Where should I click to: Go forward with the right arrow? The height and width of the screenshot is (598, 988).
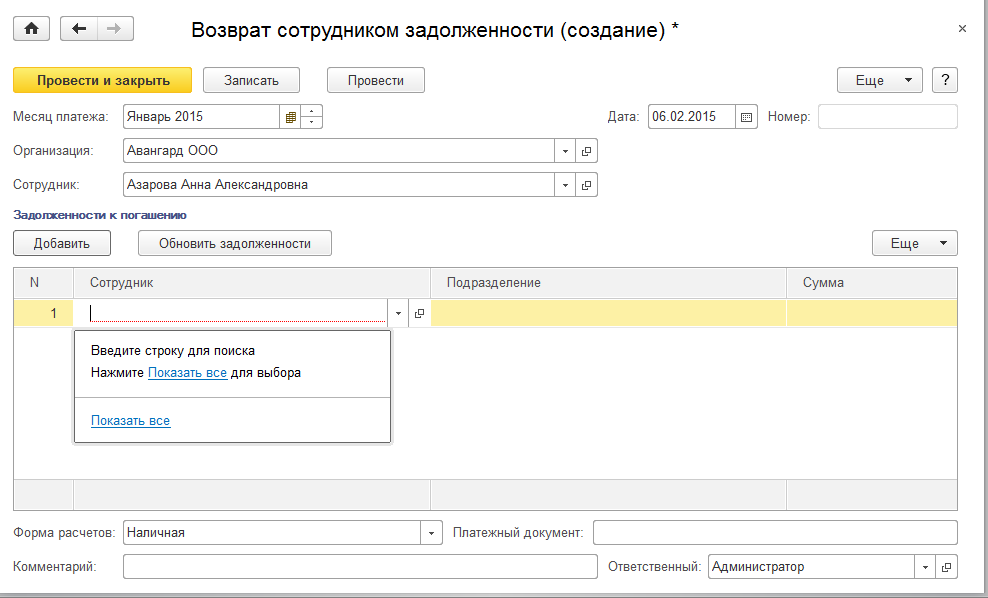pos(113,29)
